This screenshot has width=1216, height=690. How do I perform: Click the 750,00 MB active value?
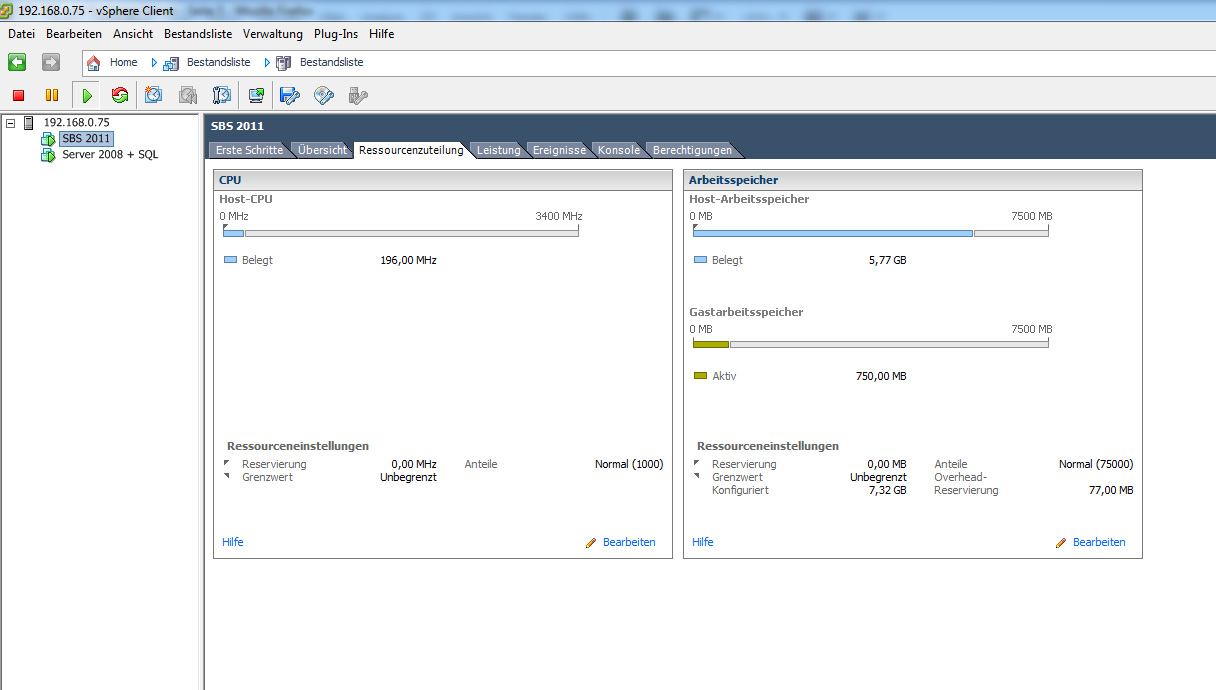[x=881, y=376]
